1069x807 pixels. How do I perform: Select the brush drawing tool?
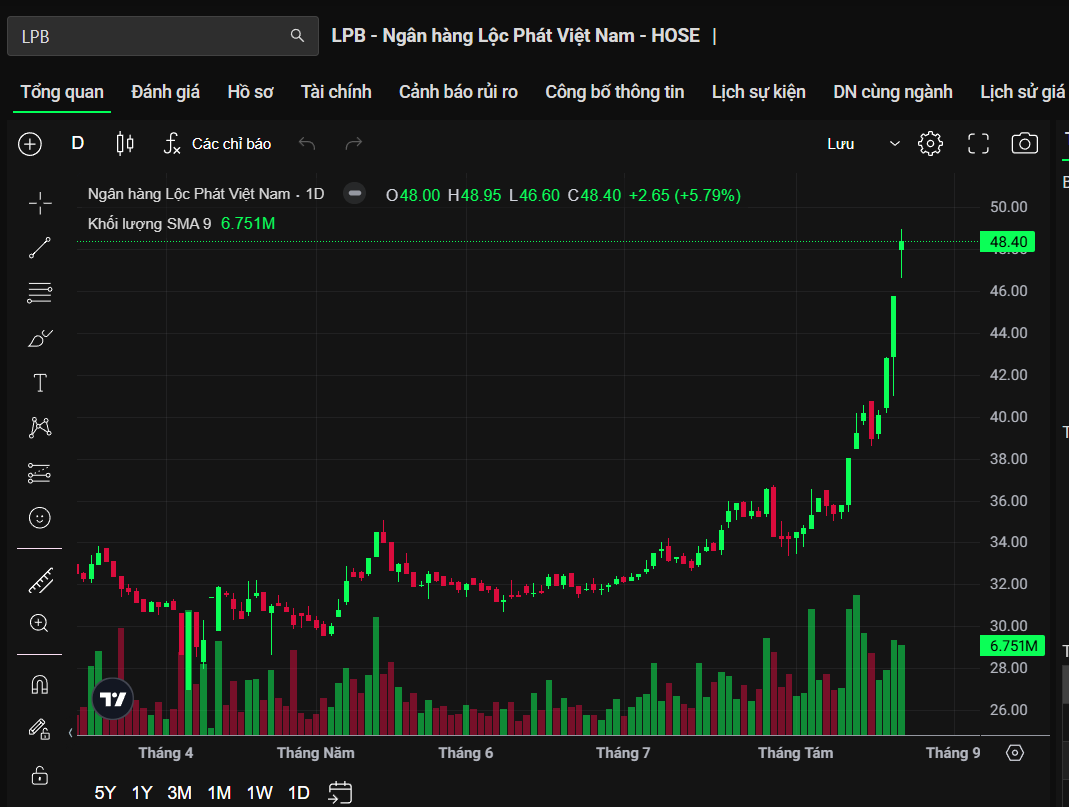coord(40,338)
